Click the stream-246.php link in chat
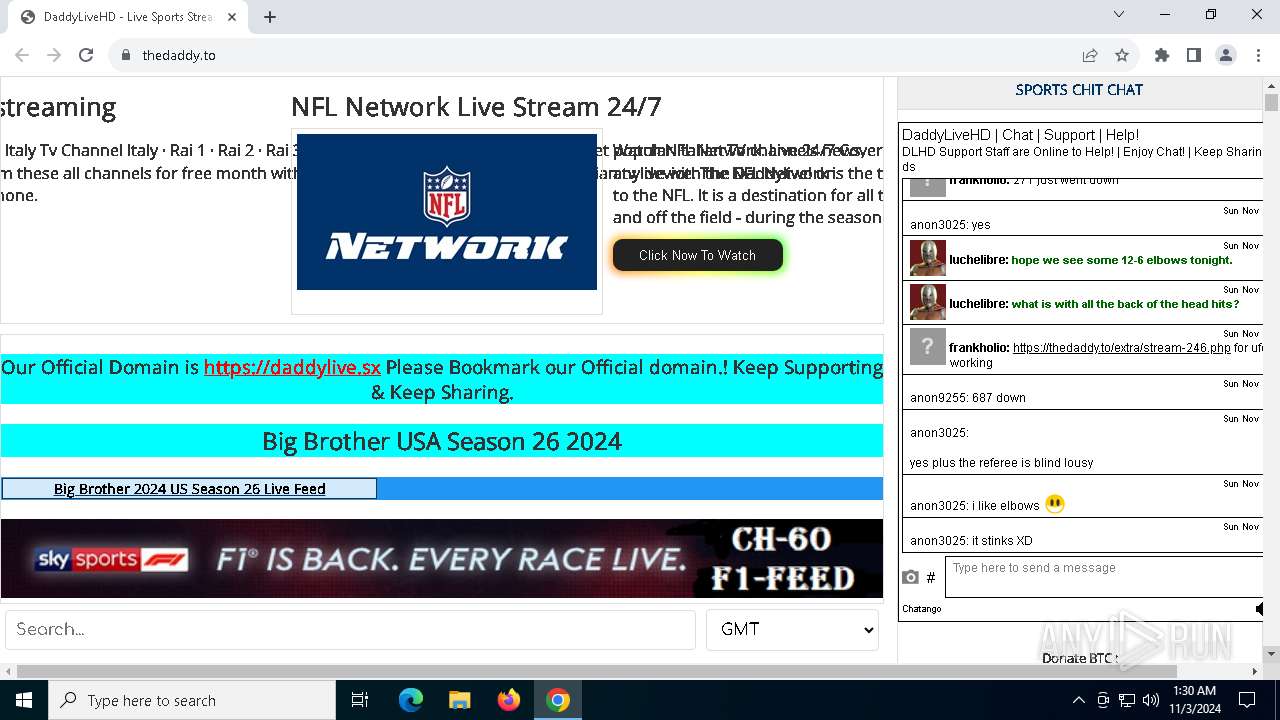Screen dimensions: 1280x720 pyautogui.click(x=1121, y=348)
